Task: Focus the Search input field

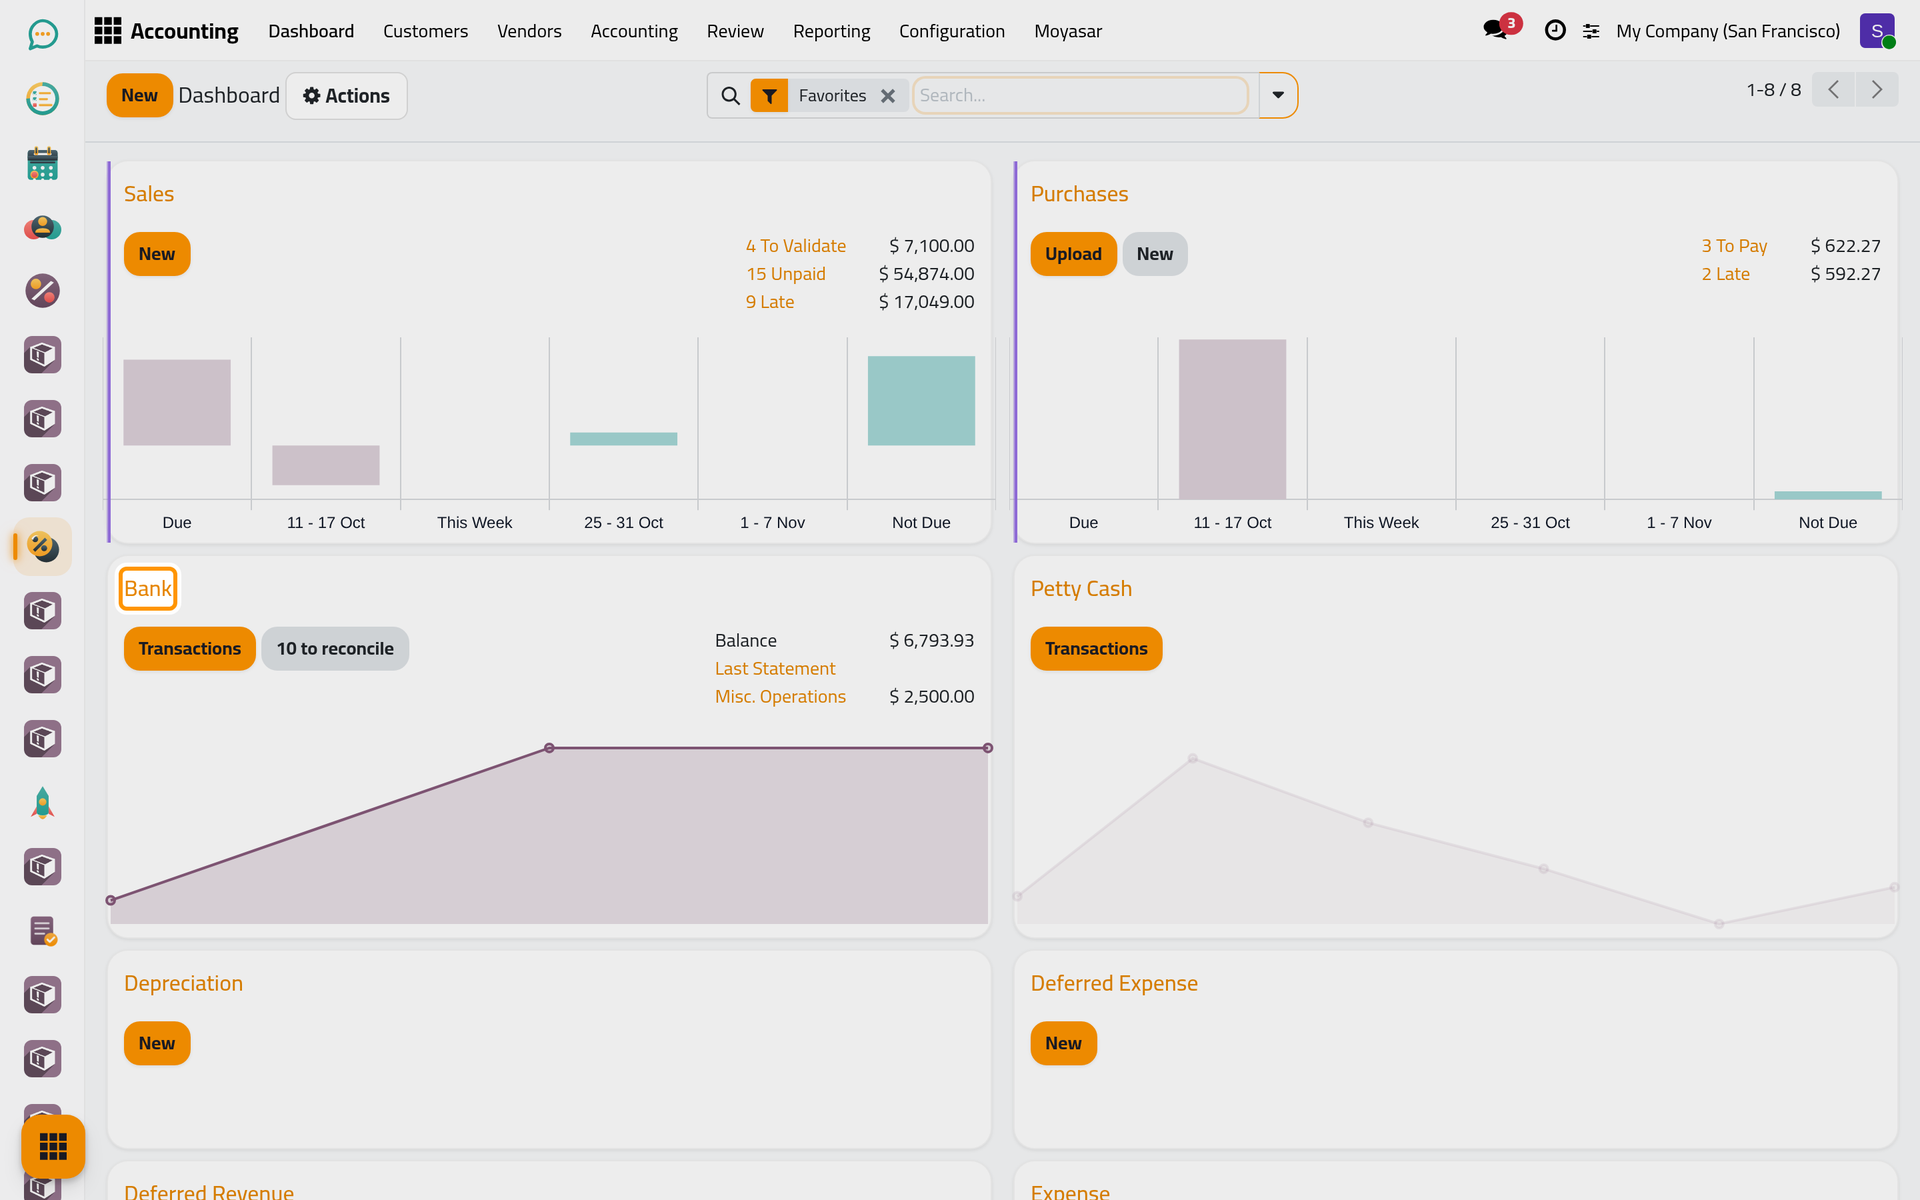Action: click(1080, 96)
